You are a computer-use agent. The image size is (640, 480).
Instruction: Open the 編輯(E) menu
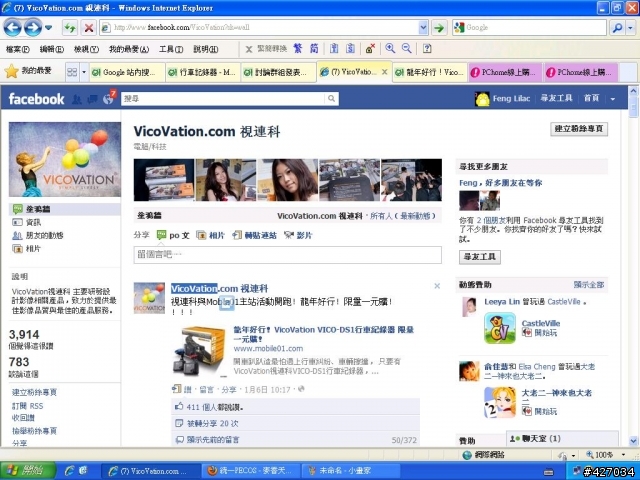click(51, 49)
